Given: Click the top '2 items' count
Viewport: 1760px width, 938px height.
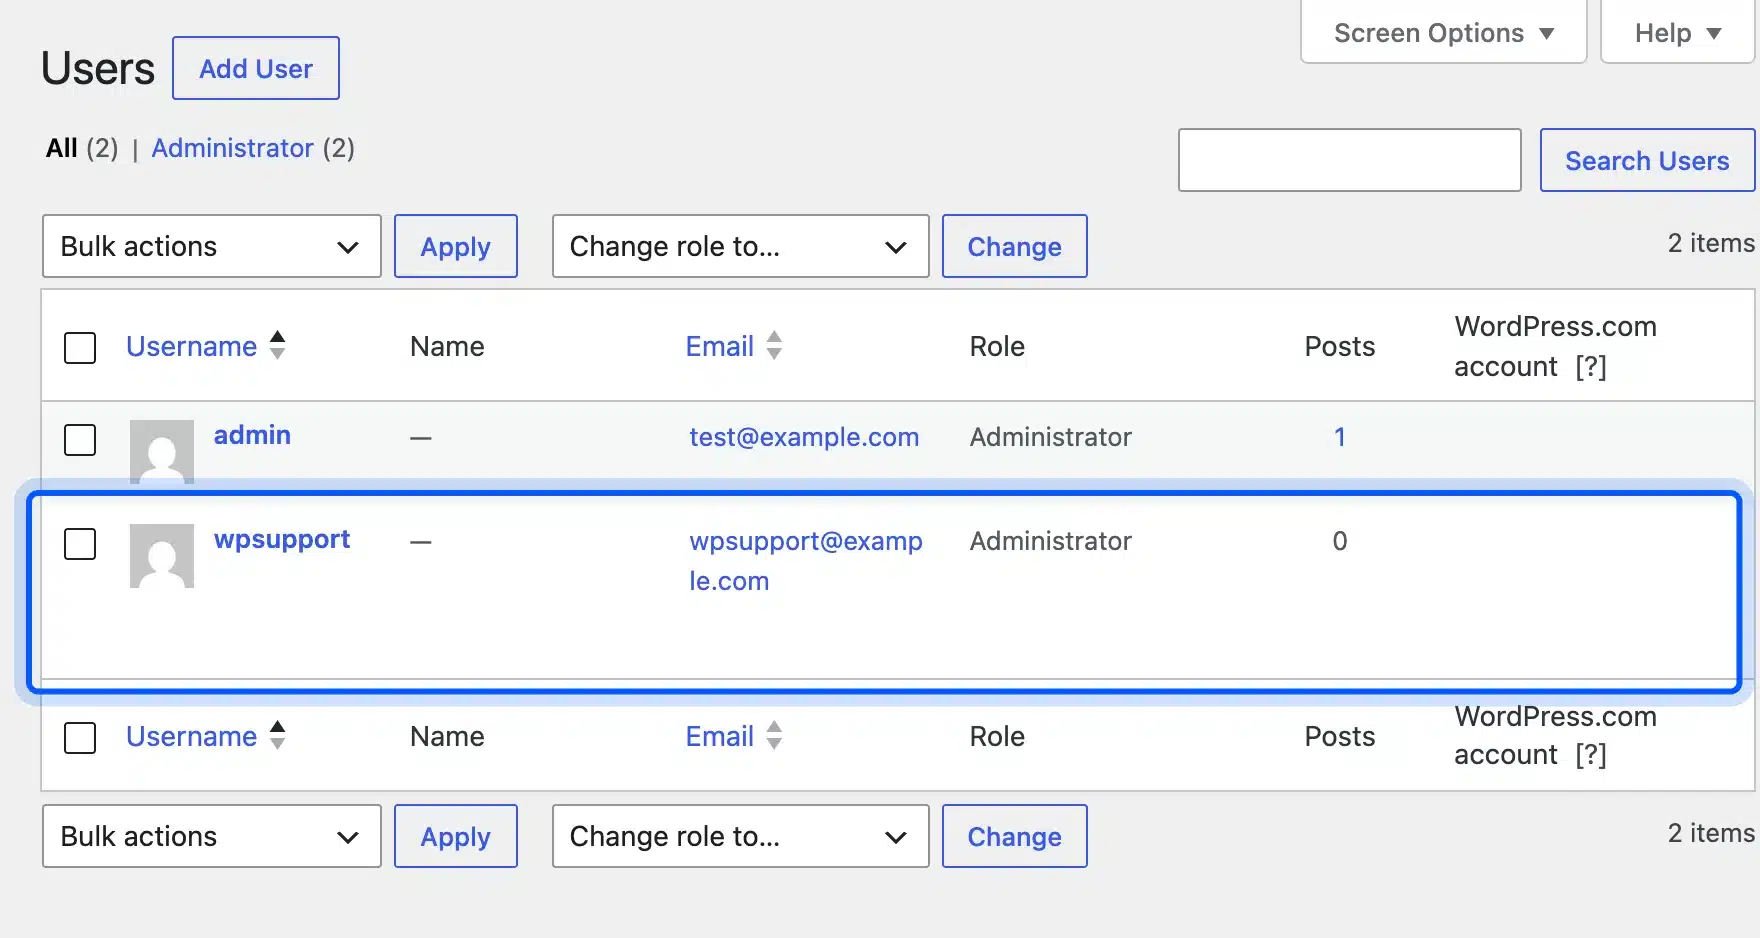Looking at the screenshot, I should coord(1711,243).
